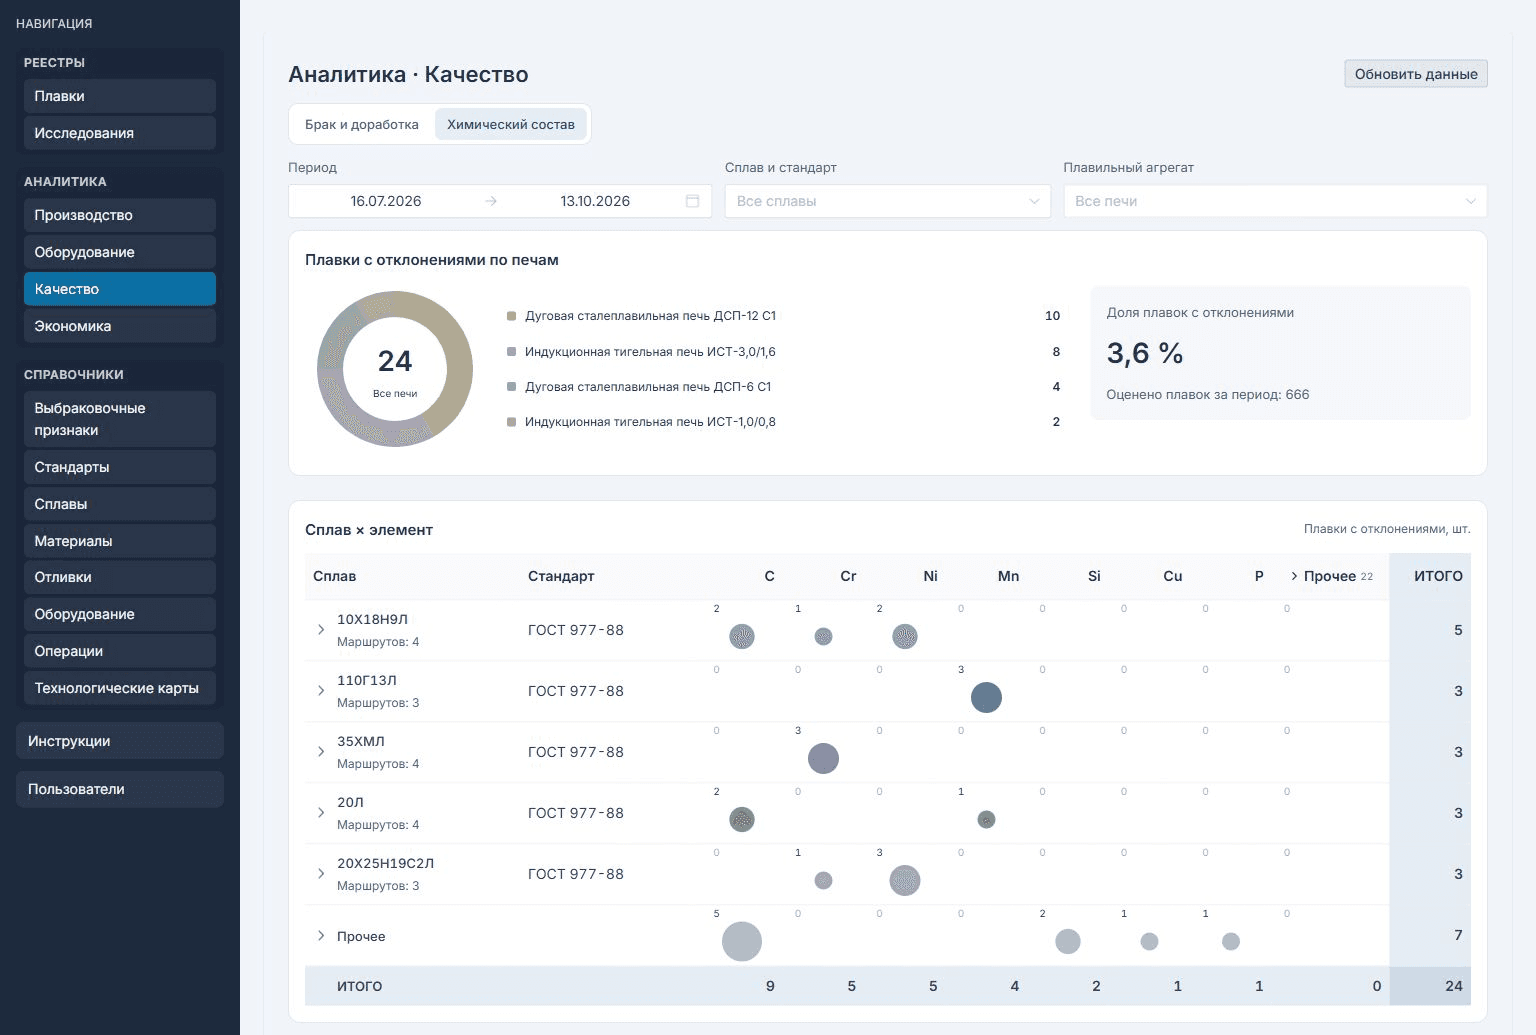This screenshot has width=1536, height=1035.
Task: Expand the 110Г13Л alloy row
Action: tap(321, 691)
